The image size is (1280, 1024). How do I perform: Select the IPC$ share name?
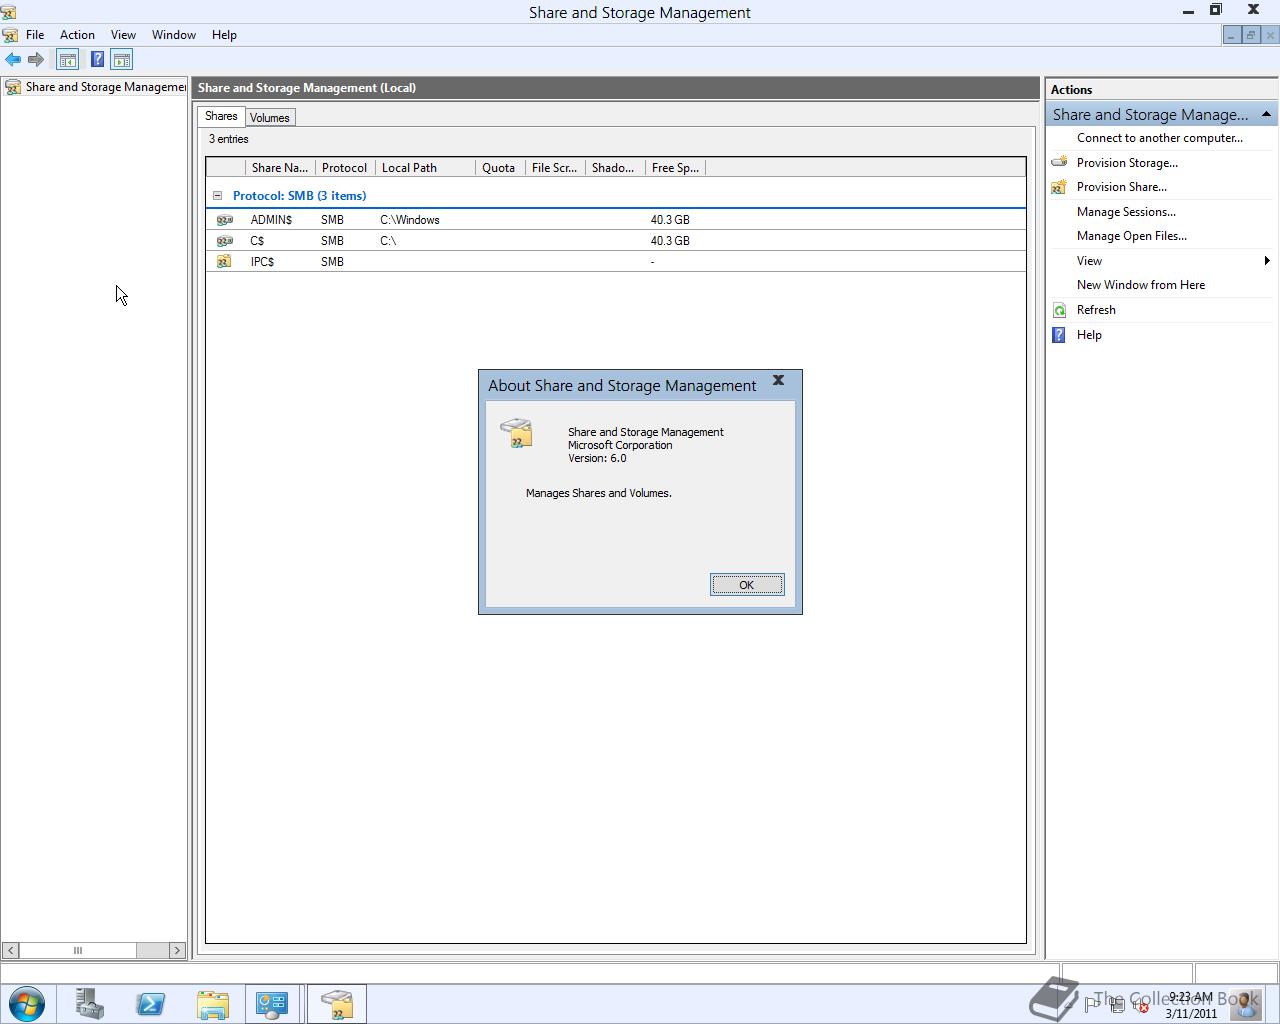click(262, 262)
